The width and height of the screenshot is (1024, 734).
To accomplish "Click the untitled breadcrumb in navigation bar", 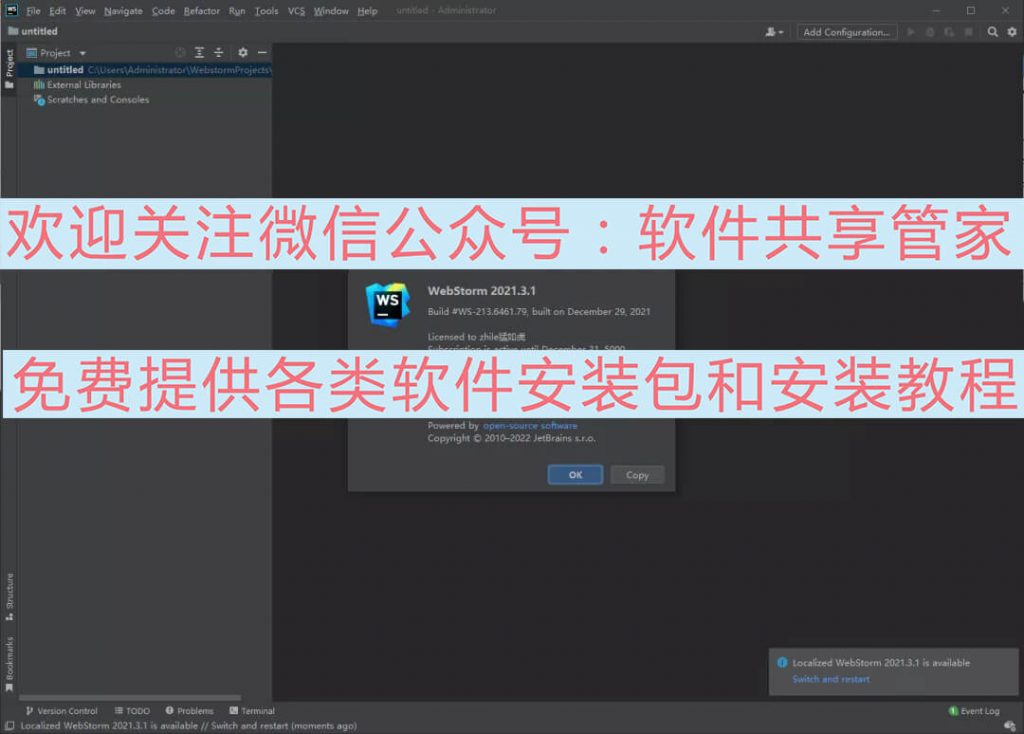I will pos(33,31).
